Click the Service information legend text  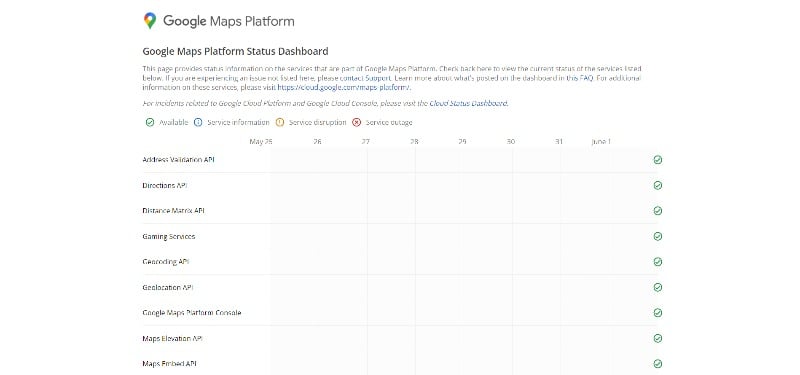pyautogui.click(x=238, y=122)
